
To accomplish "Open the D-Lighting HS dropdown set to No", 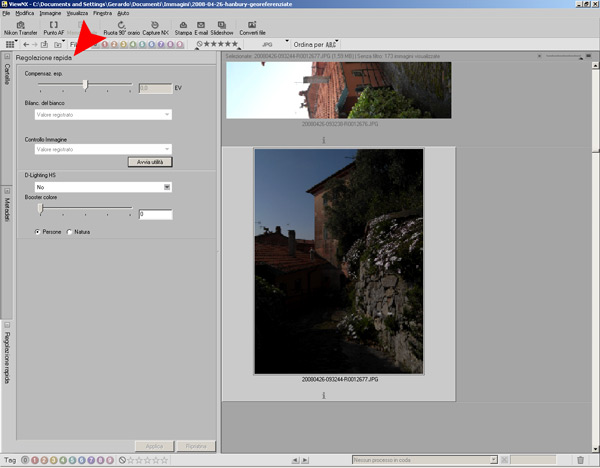I will click(103, 187).
